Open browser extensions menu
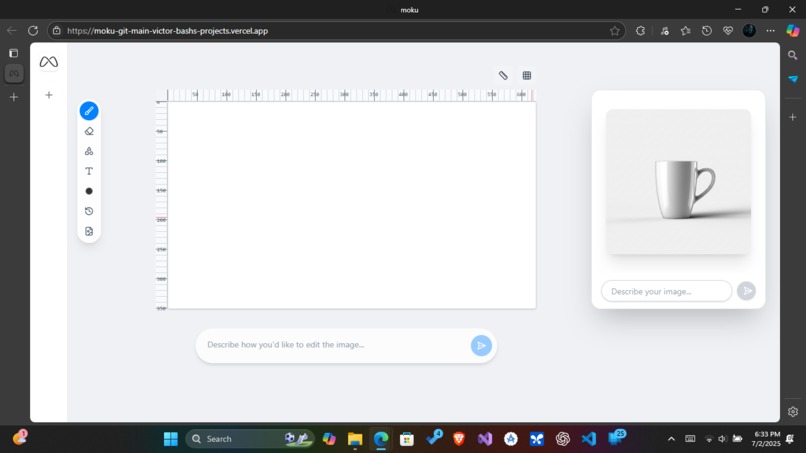The height and width of the screenshot is (453, 806). click(640, 31)
